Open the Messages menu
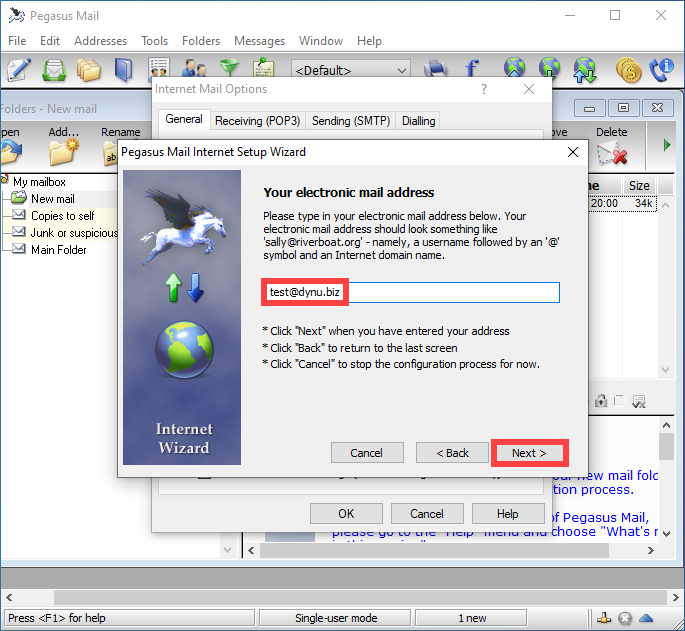 (x=259, y=41)
